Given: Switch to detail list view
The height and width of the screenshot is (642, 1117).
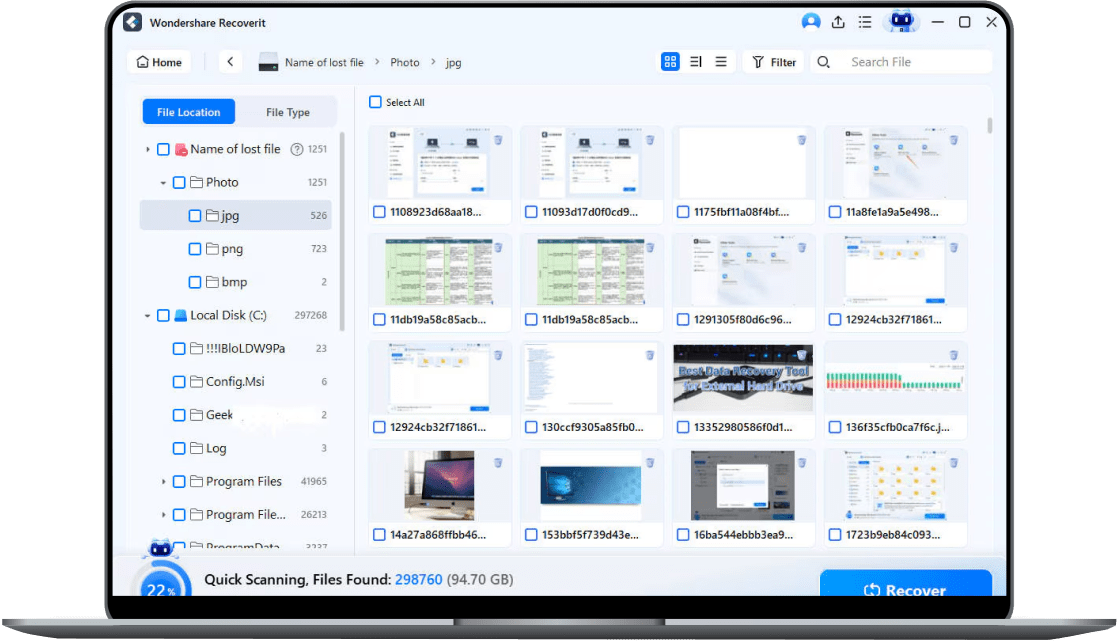Looking at the screenshot, I should pos(696,62).
